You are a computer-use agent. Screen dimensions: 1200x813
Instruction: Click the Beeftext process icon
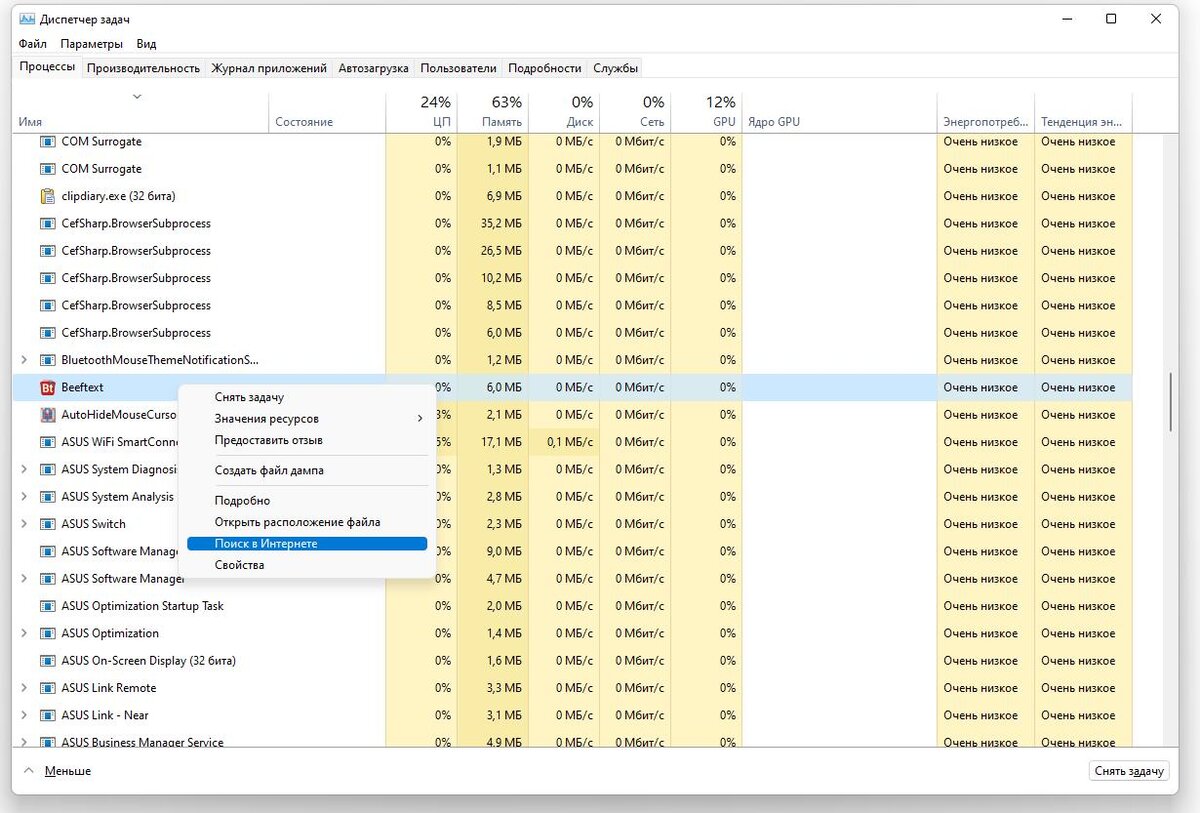[47, 387]
